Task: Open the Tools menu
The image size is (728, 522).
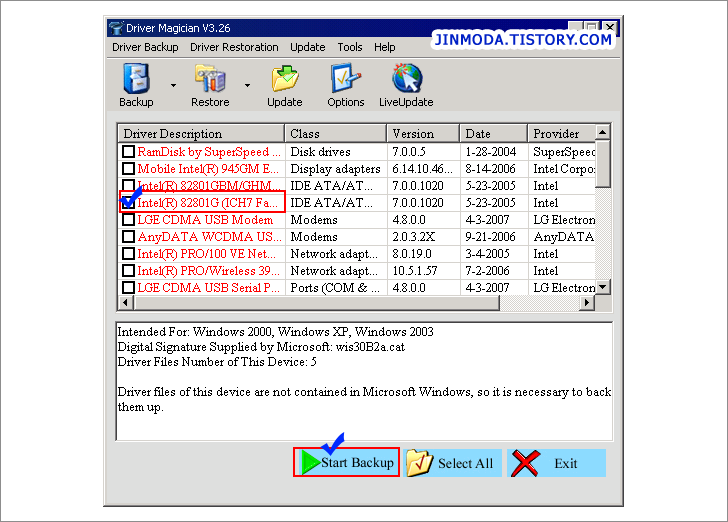Action: coord(350,47)
